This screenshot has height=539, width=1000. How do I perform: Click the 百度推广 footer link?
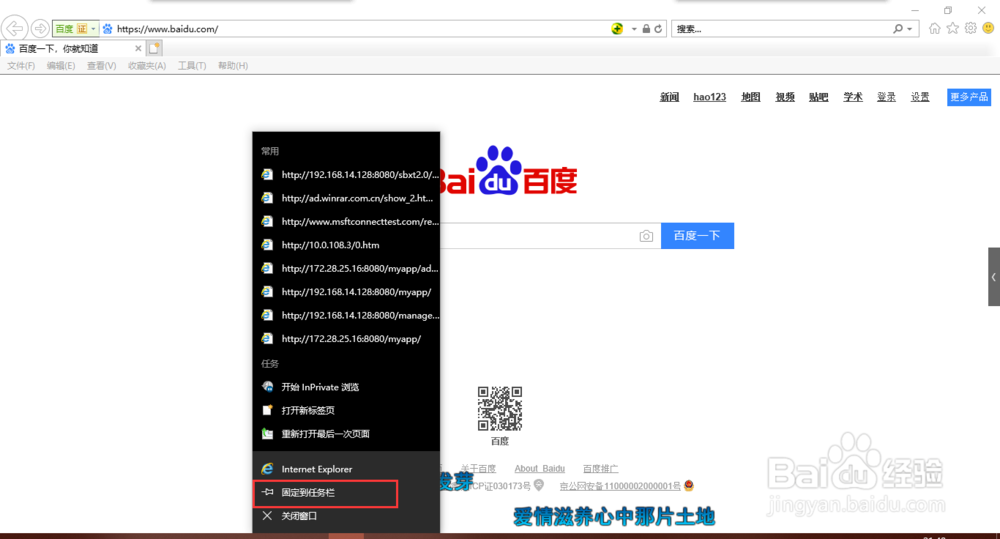tap(600, 468)
